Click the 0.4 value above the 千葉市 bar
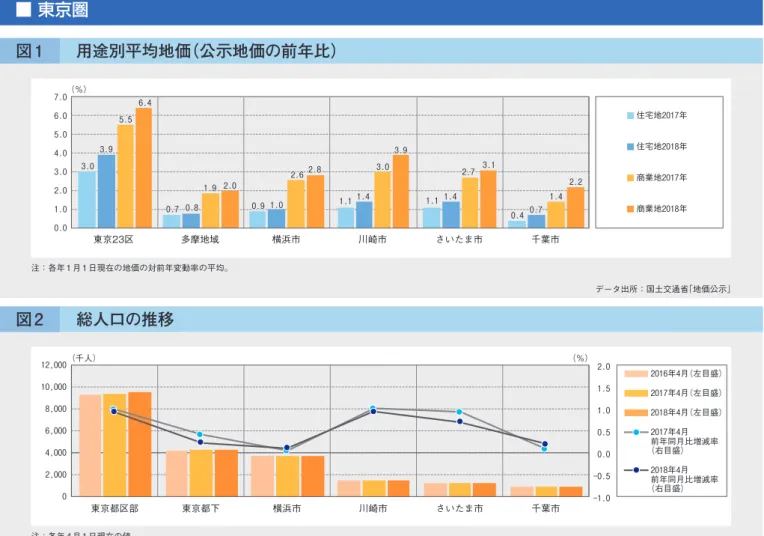The image size is (764, 536). tap(517, 215)
